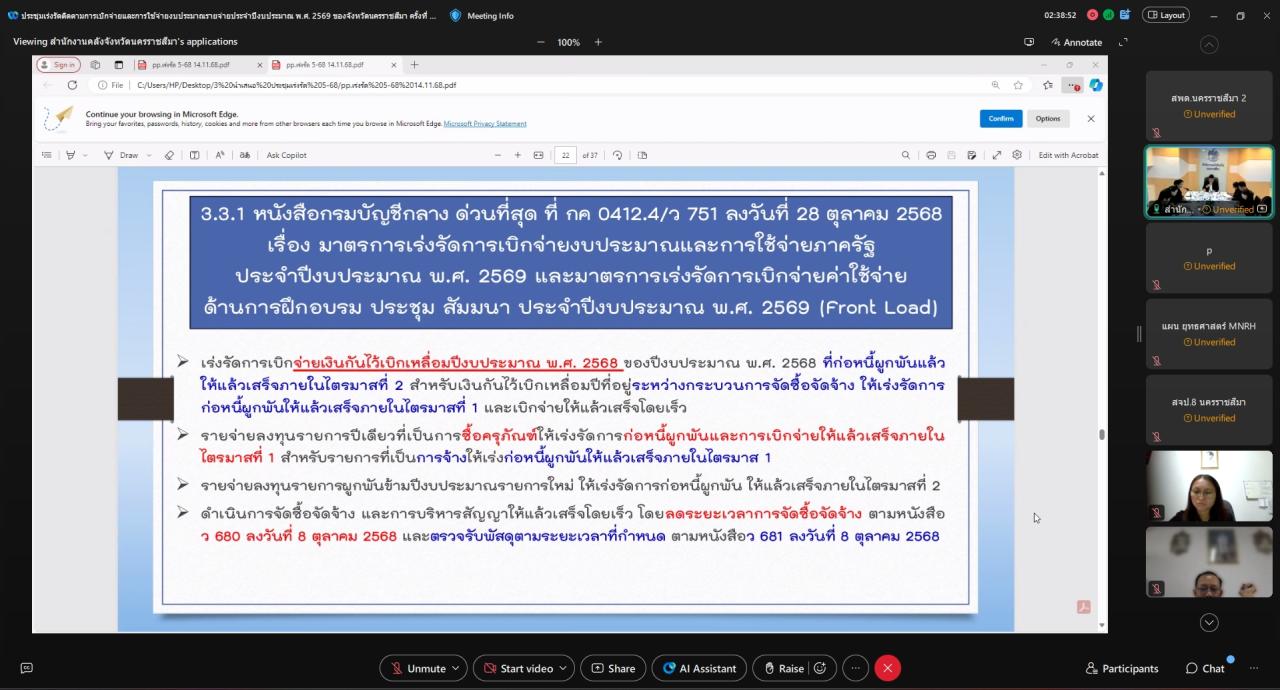This screenshot has height=690, width=1280.
Task: Zoom out using the minus control
Action: tap(498, 155)
